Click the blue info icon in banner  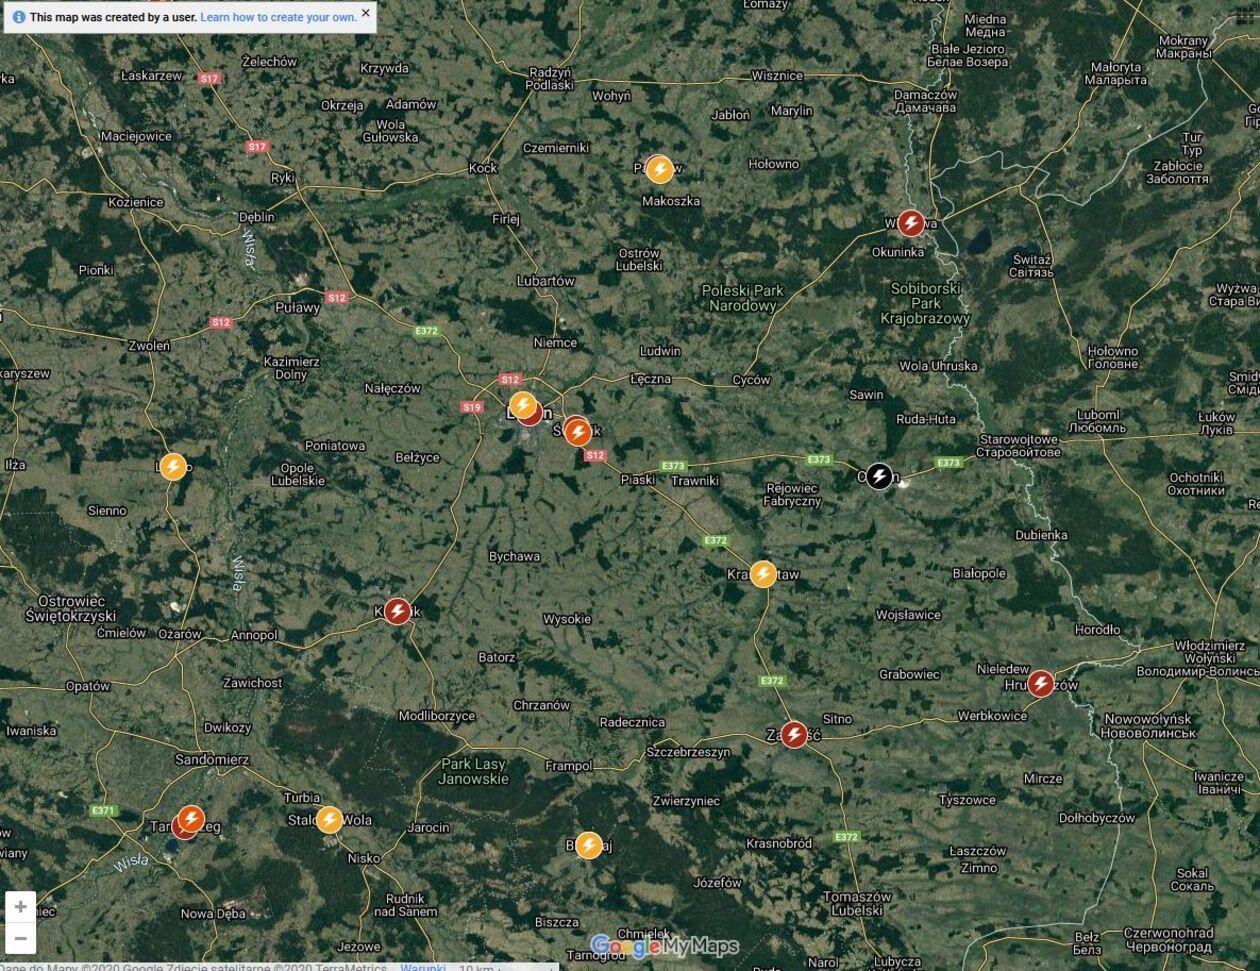coord(19,17)
